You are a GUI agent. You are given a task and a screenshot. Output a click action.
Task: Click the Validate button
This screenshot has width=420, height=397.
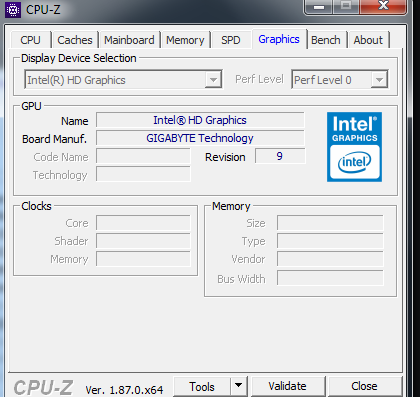pyautogui.click(x=288, y=386)
